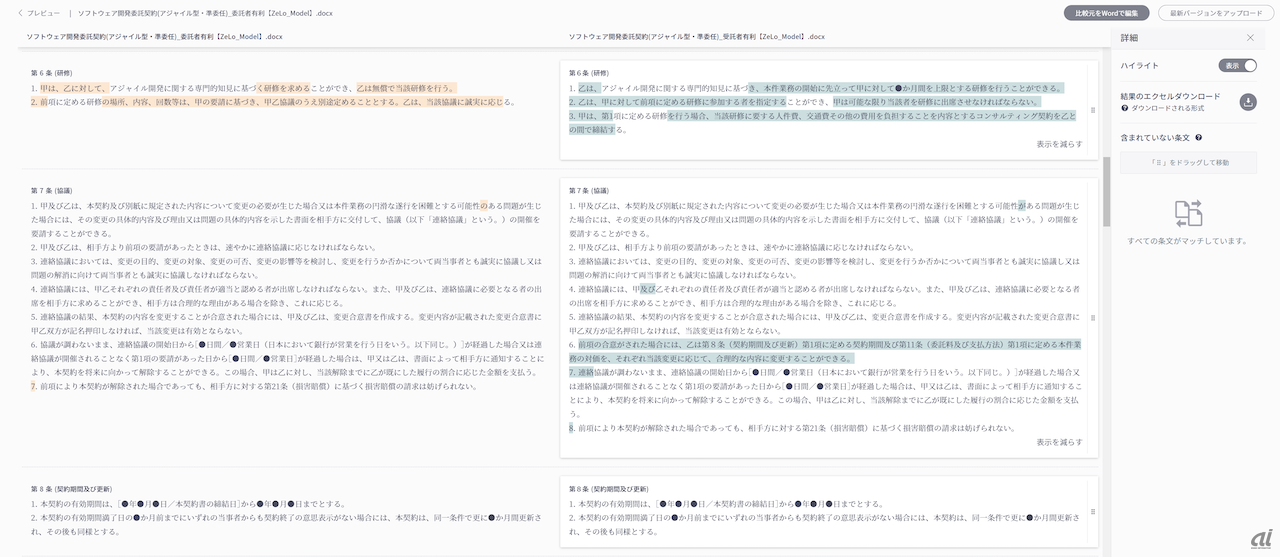
Task: Click 比較元をWordで編集 button
Action: (x=1106, y=13)
